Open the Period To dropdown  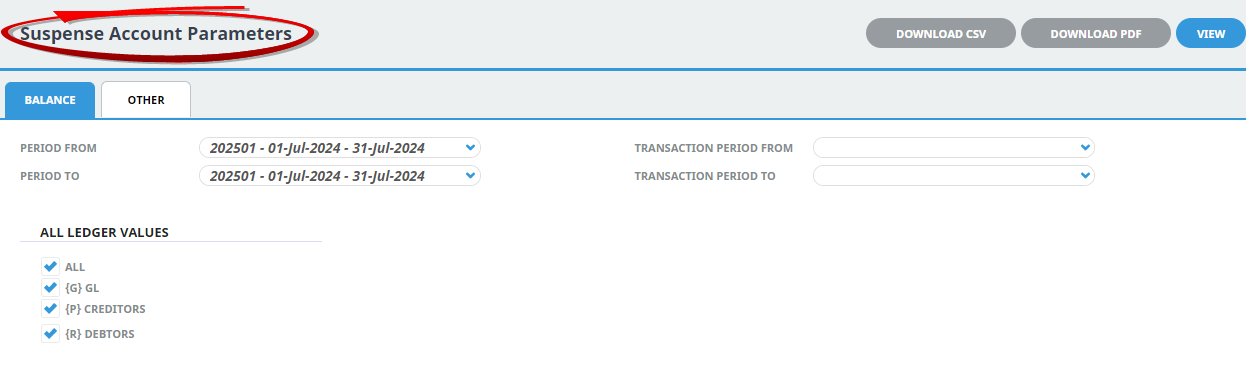(340, 176)
